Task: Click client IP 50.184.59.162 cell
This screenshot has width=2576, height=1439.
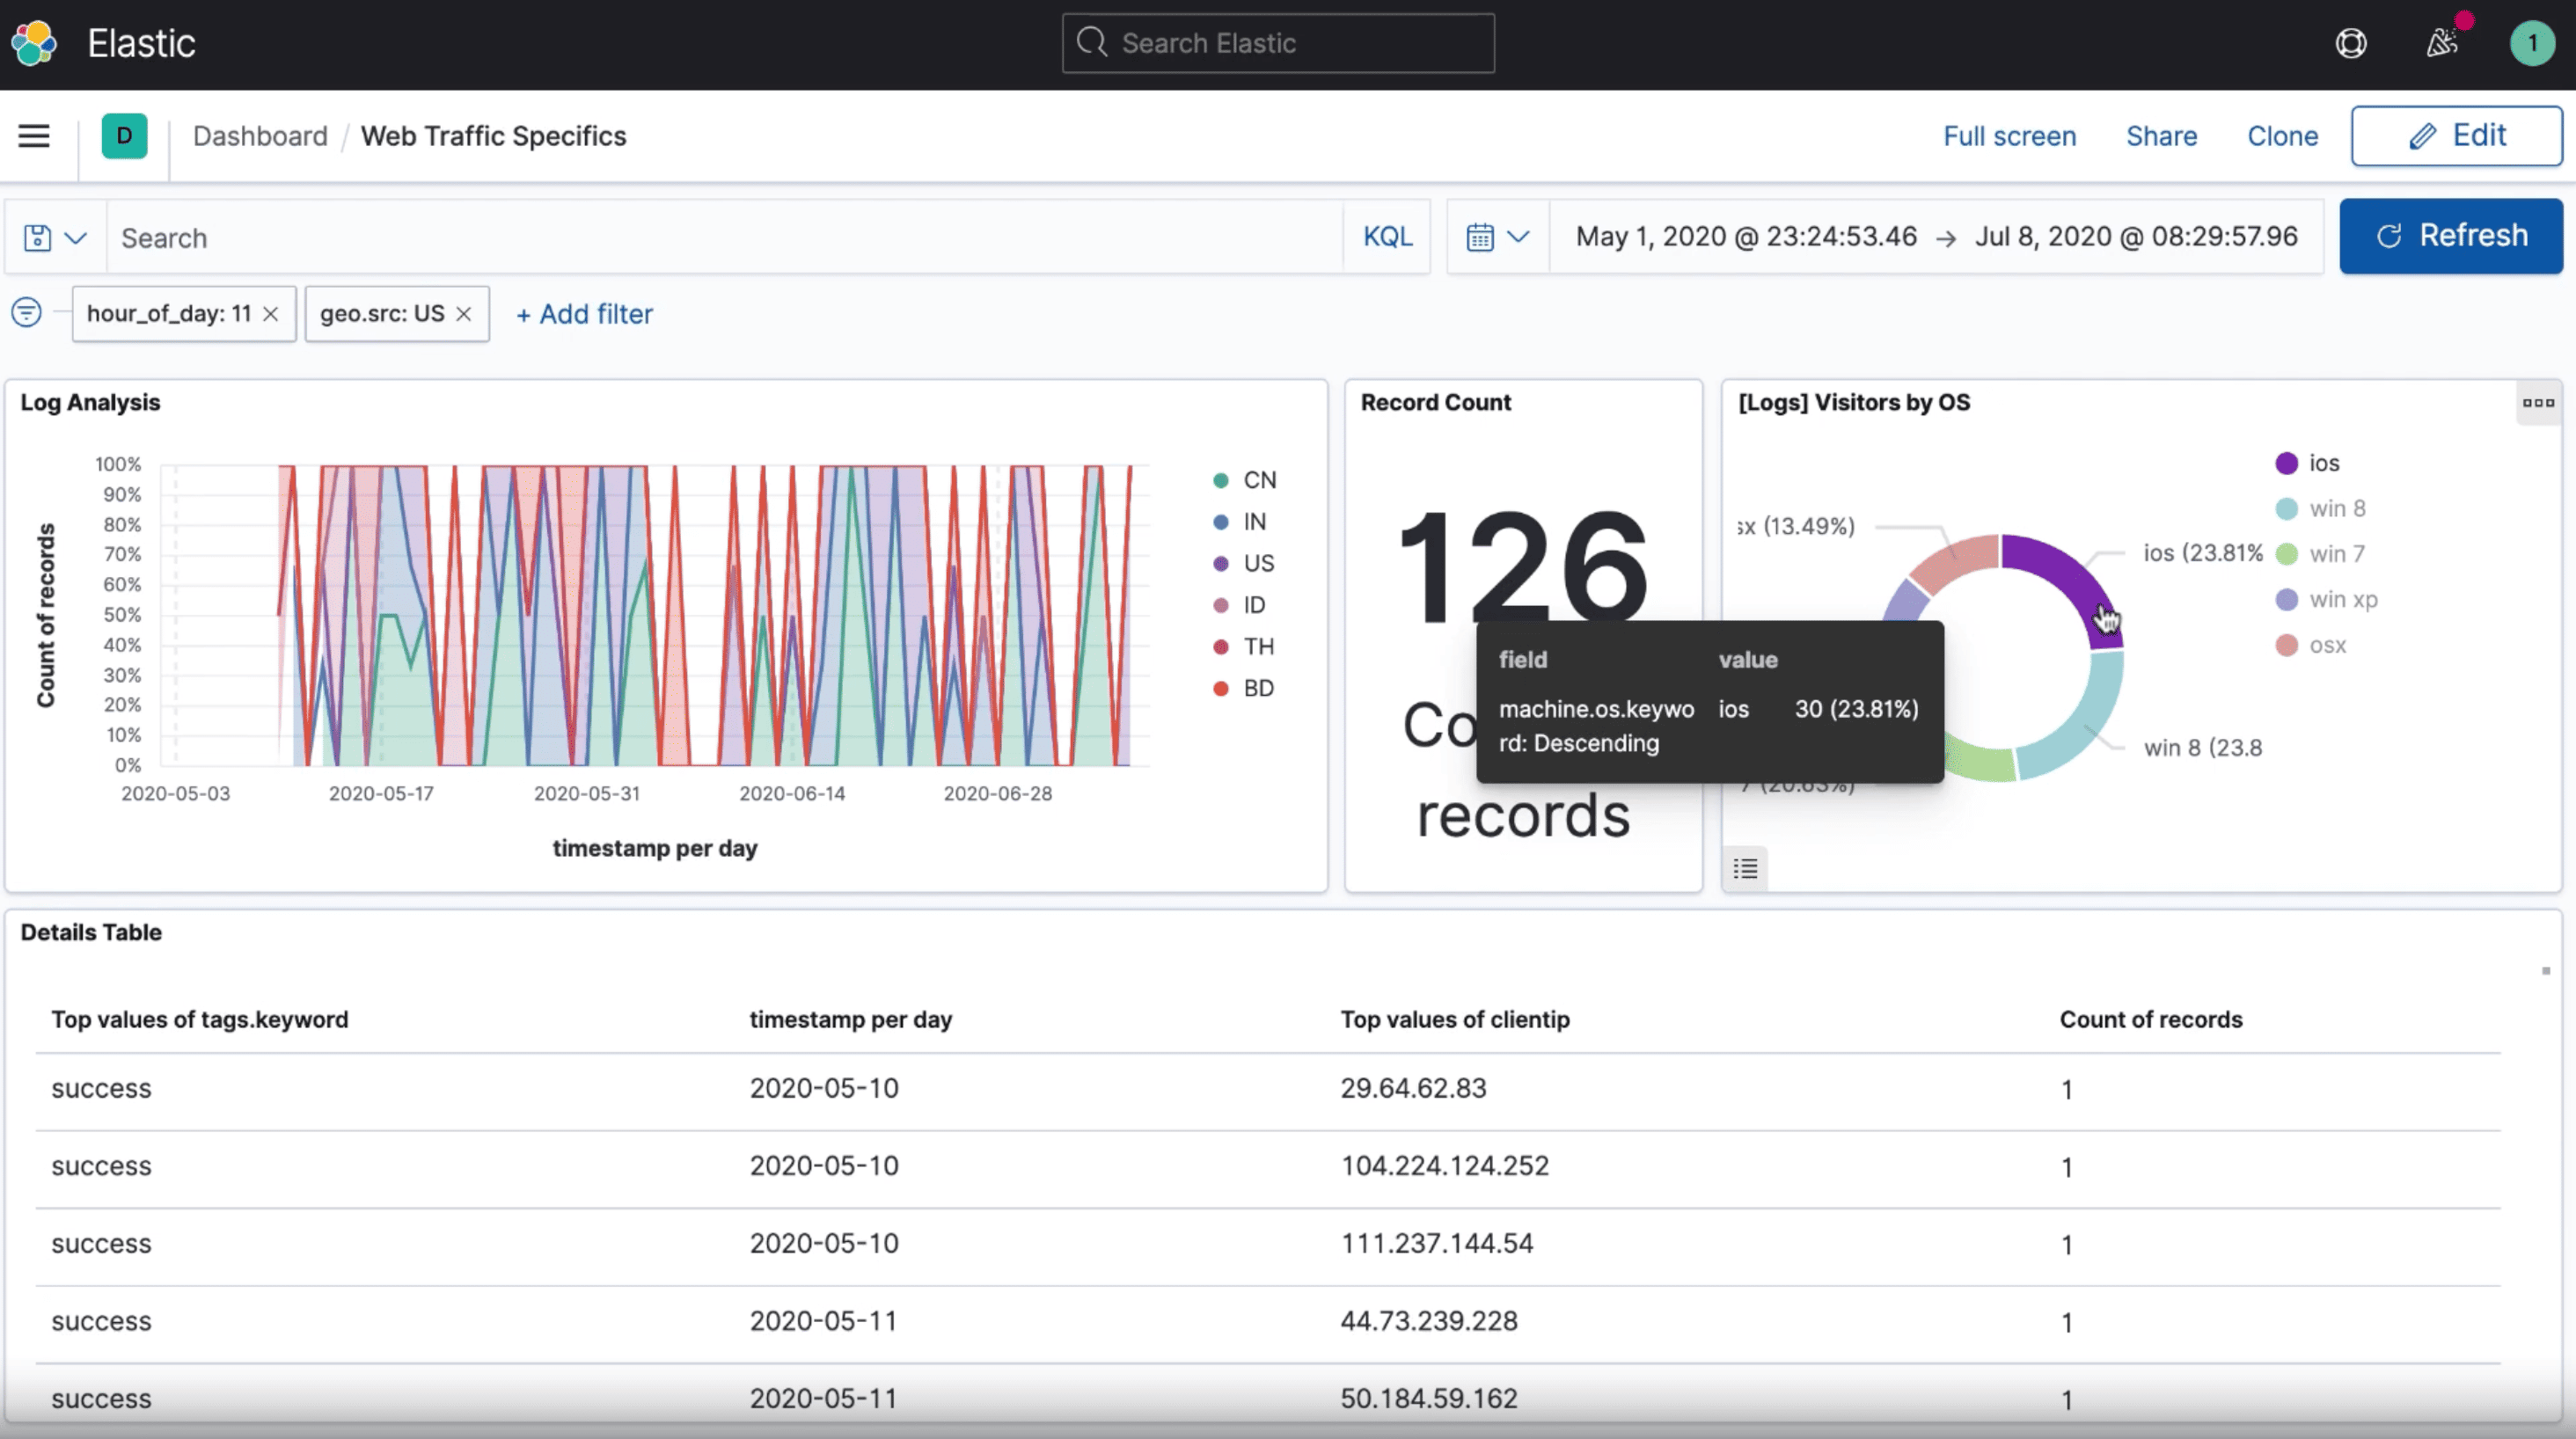Action: (x=1429, y=1398)
